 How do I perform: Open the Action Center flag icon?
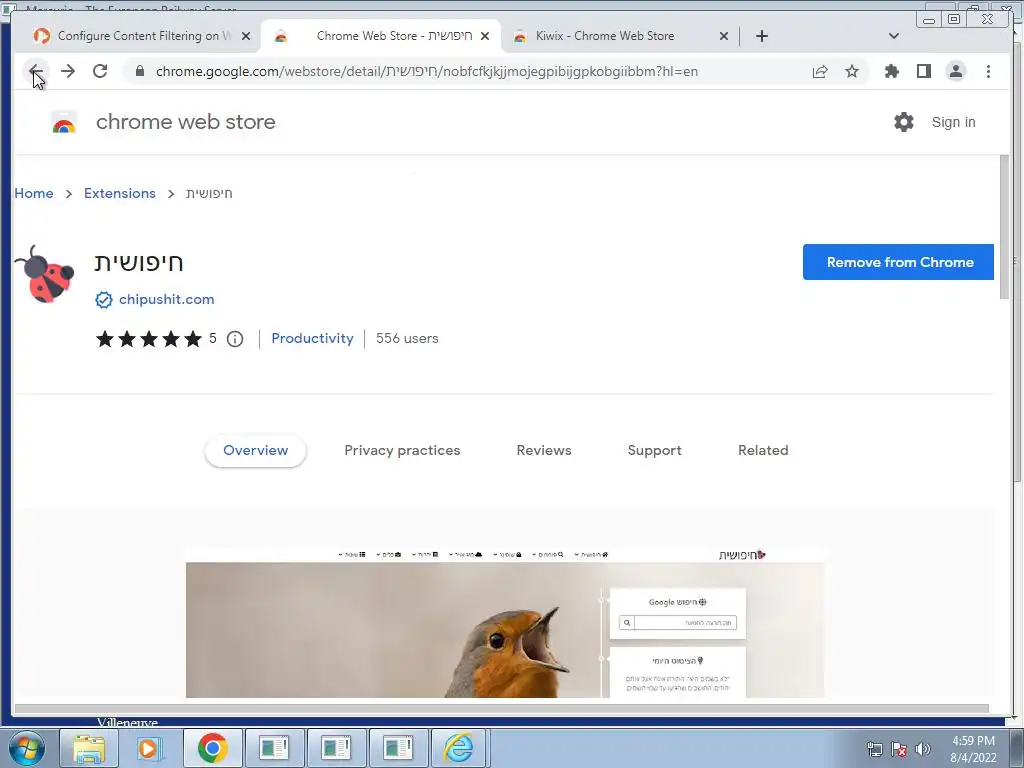point(899,748)
